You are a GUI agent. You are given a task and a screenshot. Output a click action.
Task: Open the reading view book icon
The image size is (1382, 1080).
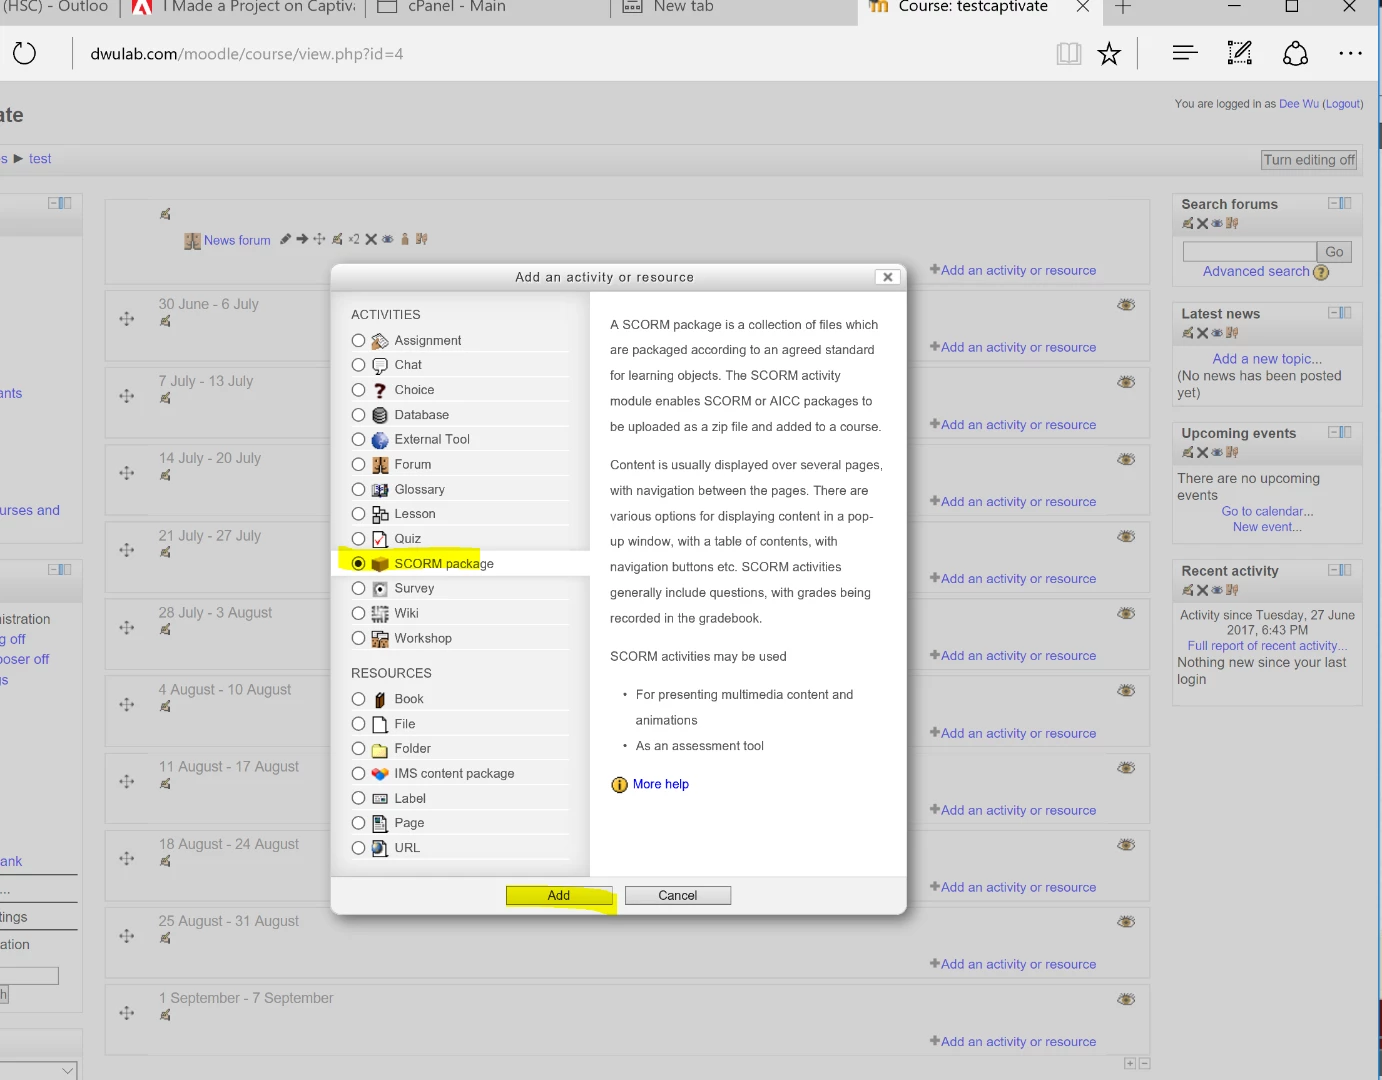(1069, 54)
